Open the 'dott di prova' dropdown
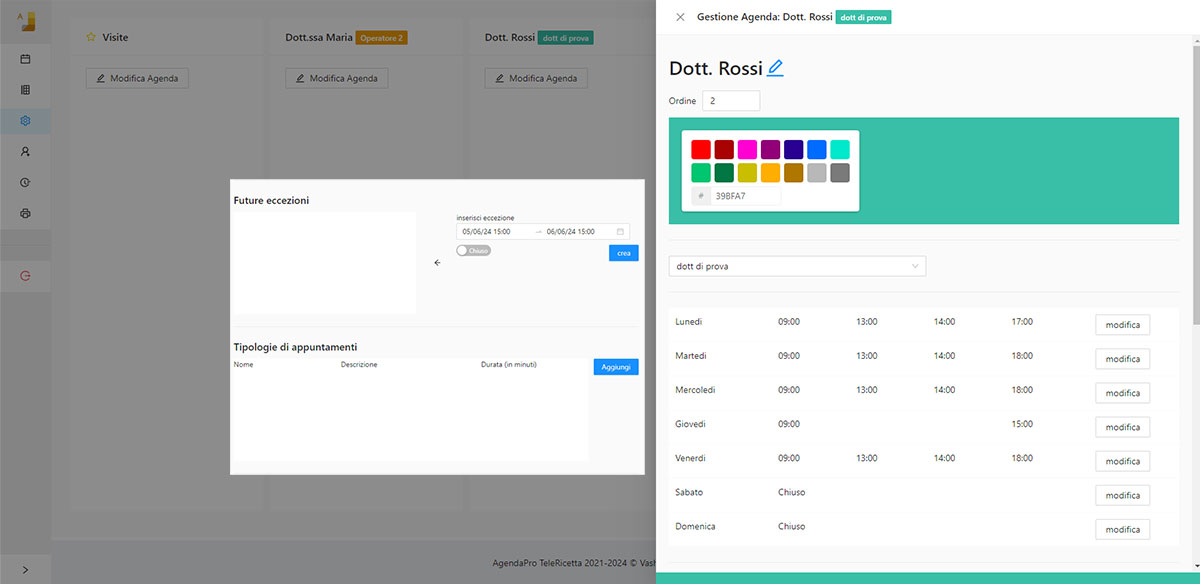The width and height of the screenshot is (1200, 584). coord(797,266)
